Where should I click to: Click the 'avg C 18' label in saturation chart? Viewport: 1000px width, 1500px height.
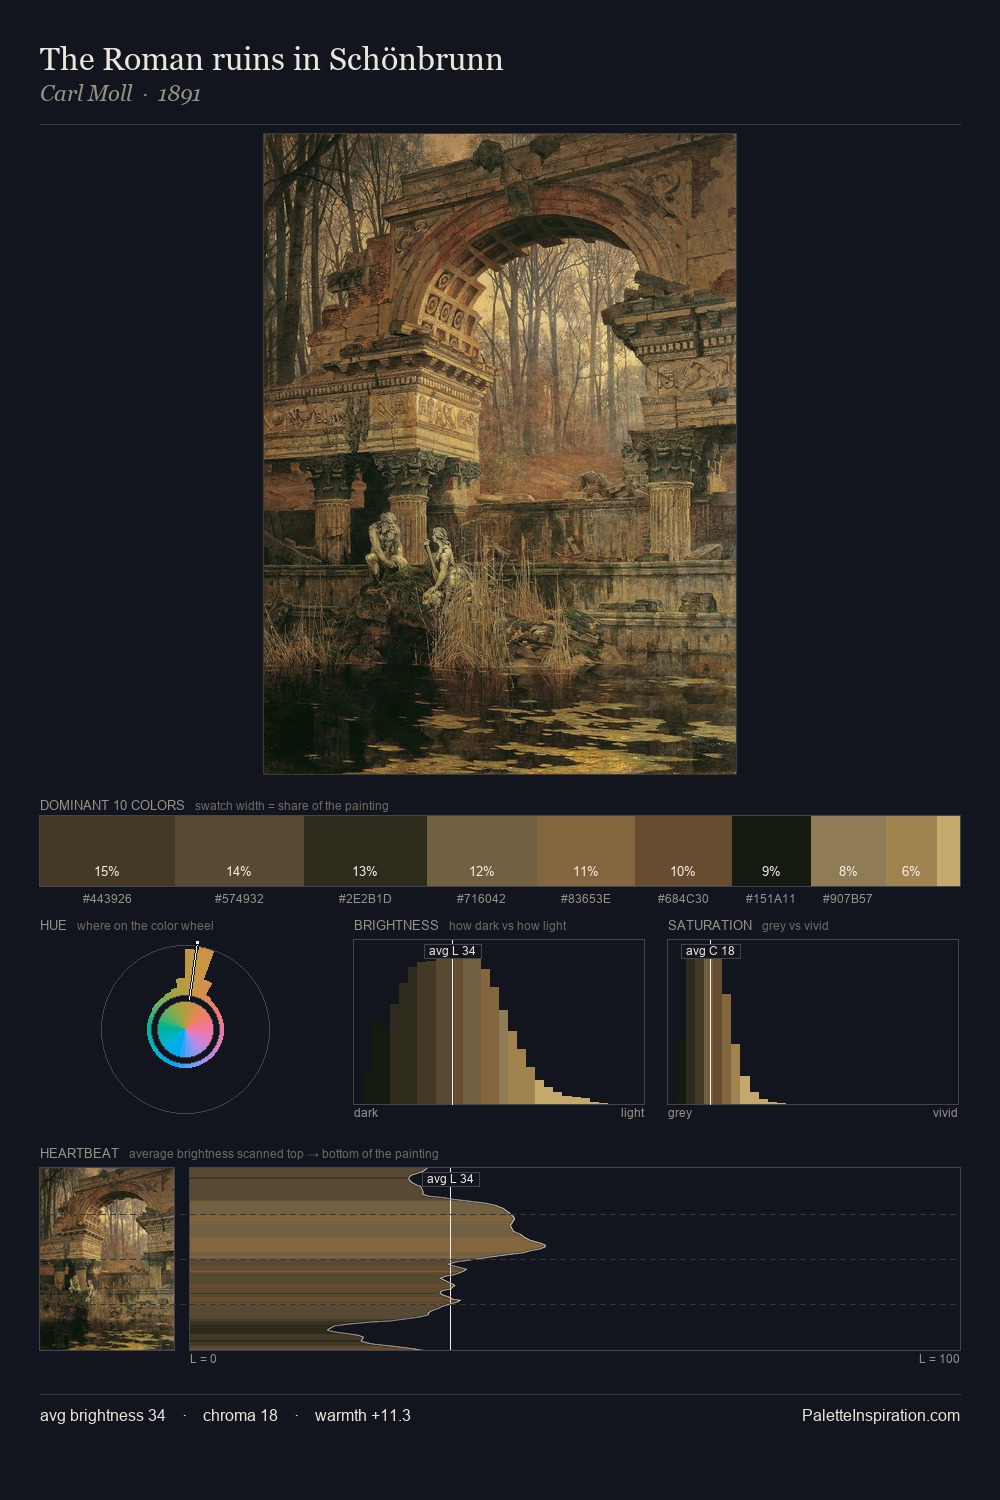tap(710, 951)
